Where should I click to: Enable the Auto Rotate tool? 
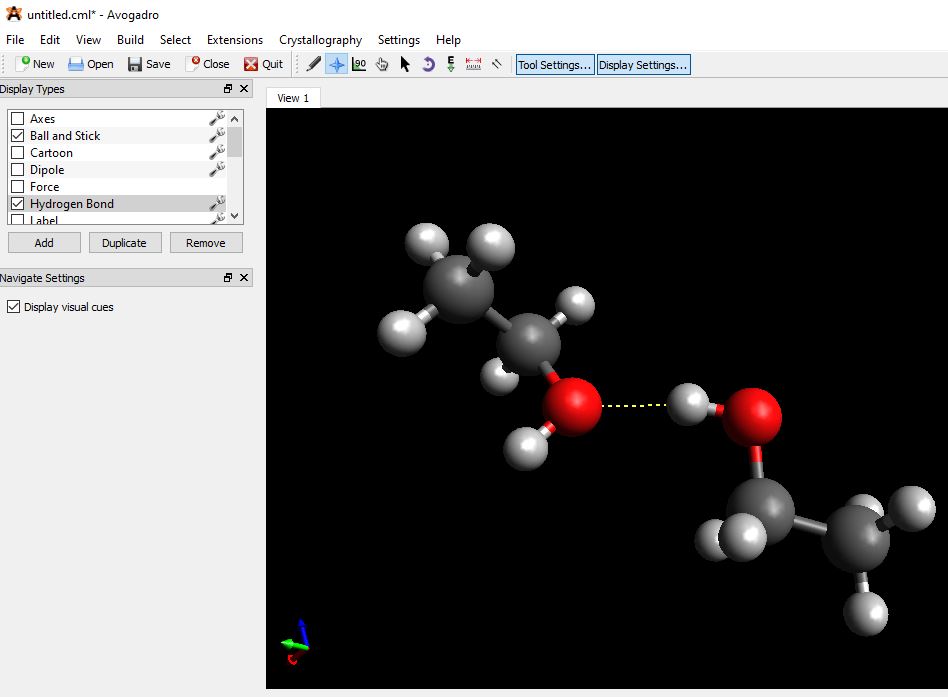click(x=428, y=64)
